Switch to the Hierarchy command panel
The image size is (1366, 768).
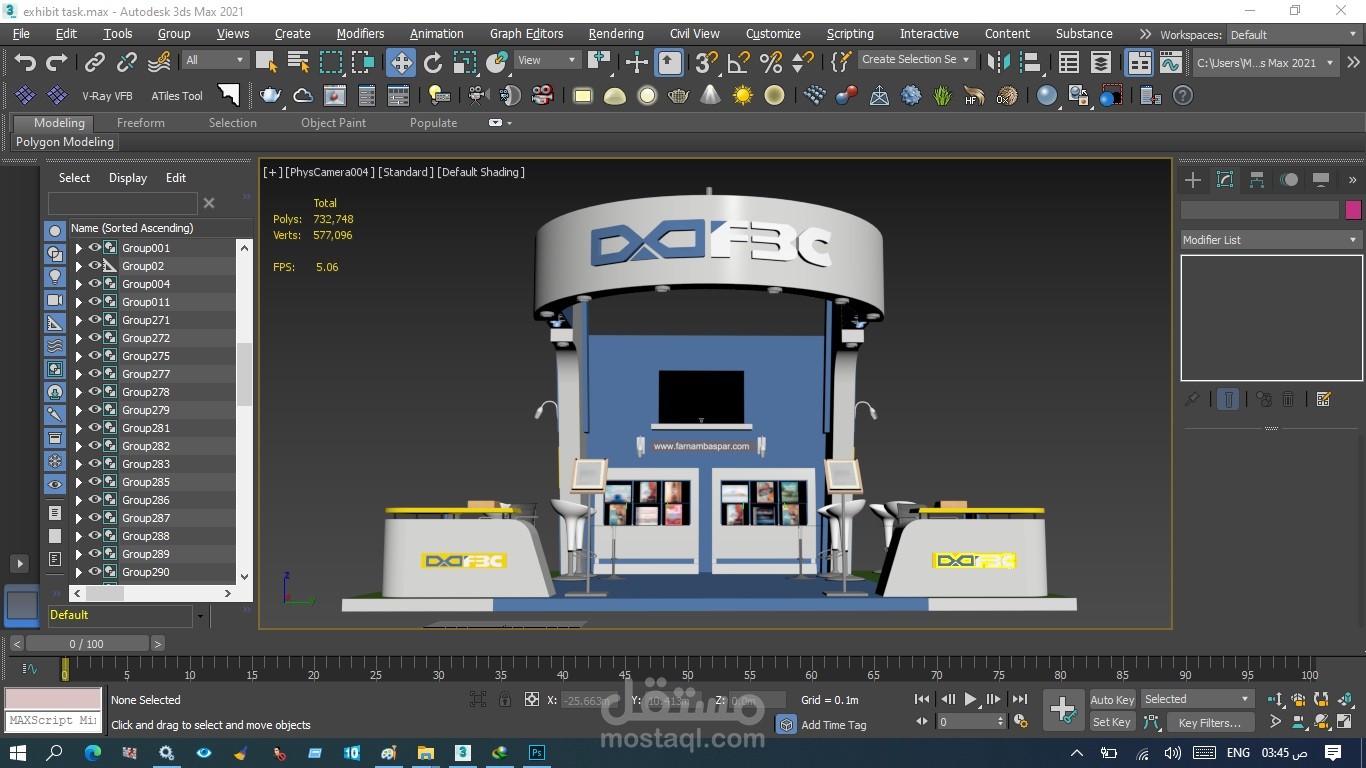(x=1257, y=180)
